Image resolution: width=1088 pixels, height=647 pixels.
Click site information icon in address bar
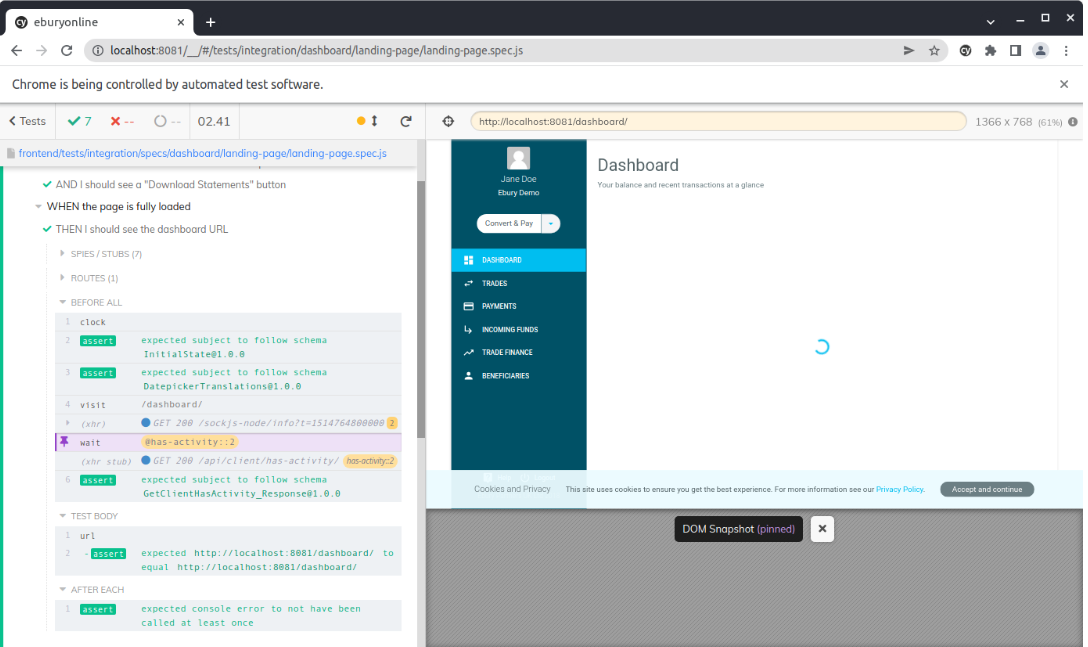coord(98,51)
